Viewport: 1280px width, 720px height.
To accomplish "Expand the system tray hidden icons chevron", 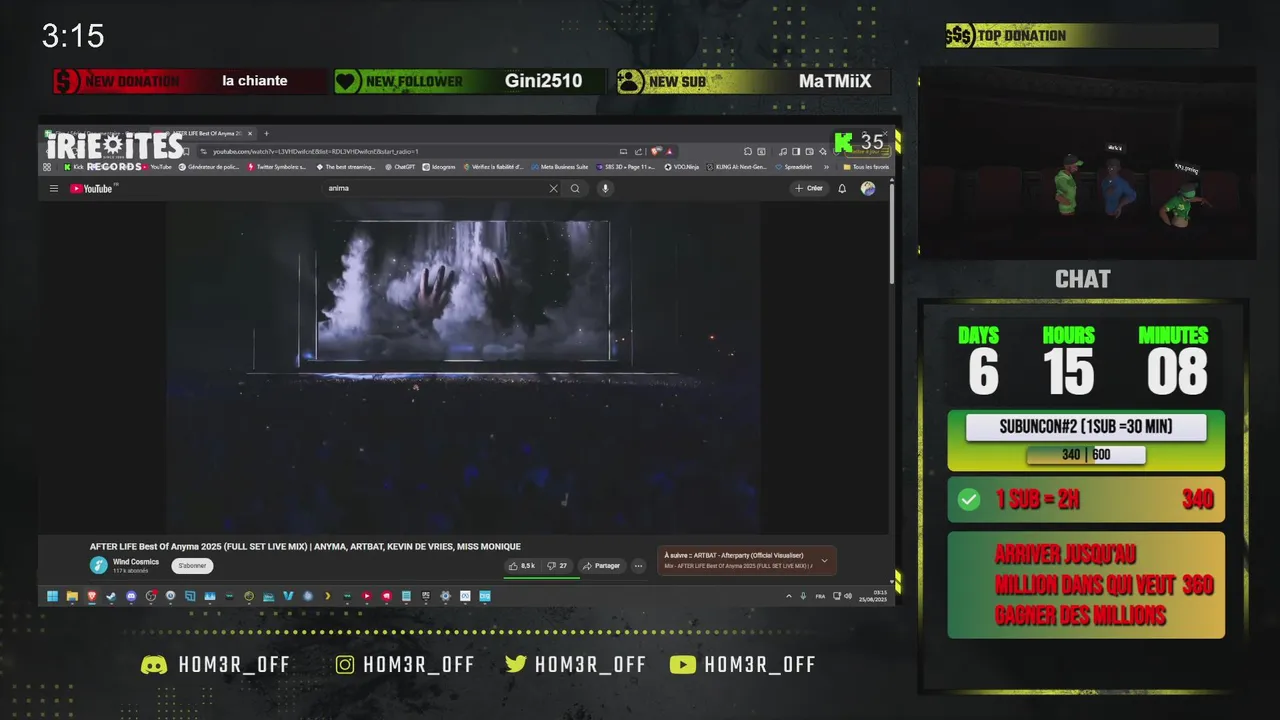I will pyautogui.click(x=790, y=596).
